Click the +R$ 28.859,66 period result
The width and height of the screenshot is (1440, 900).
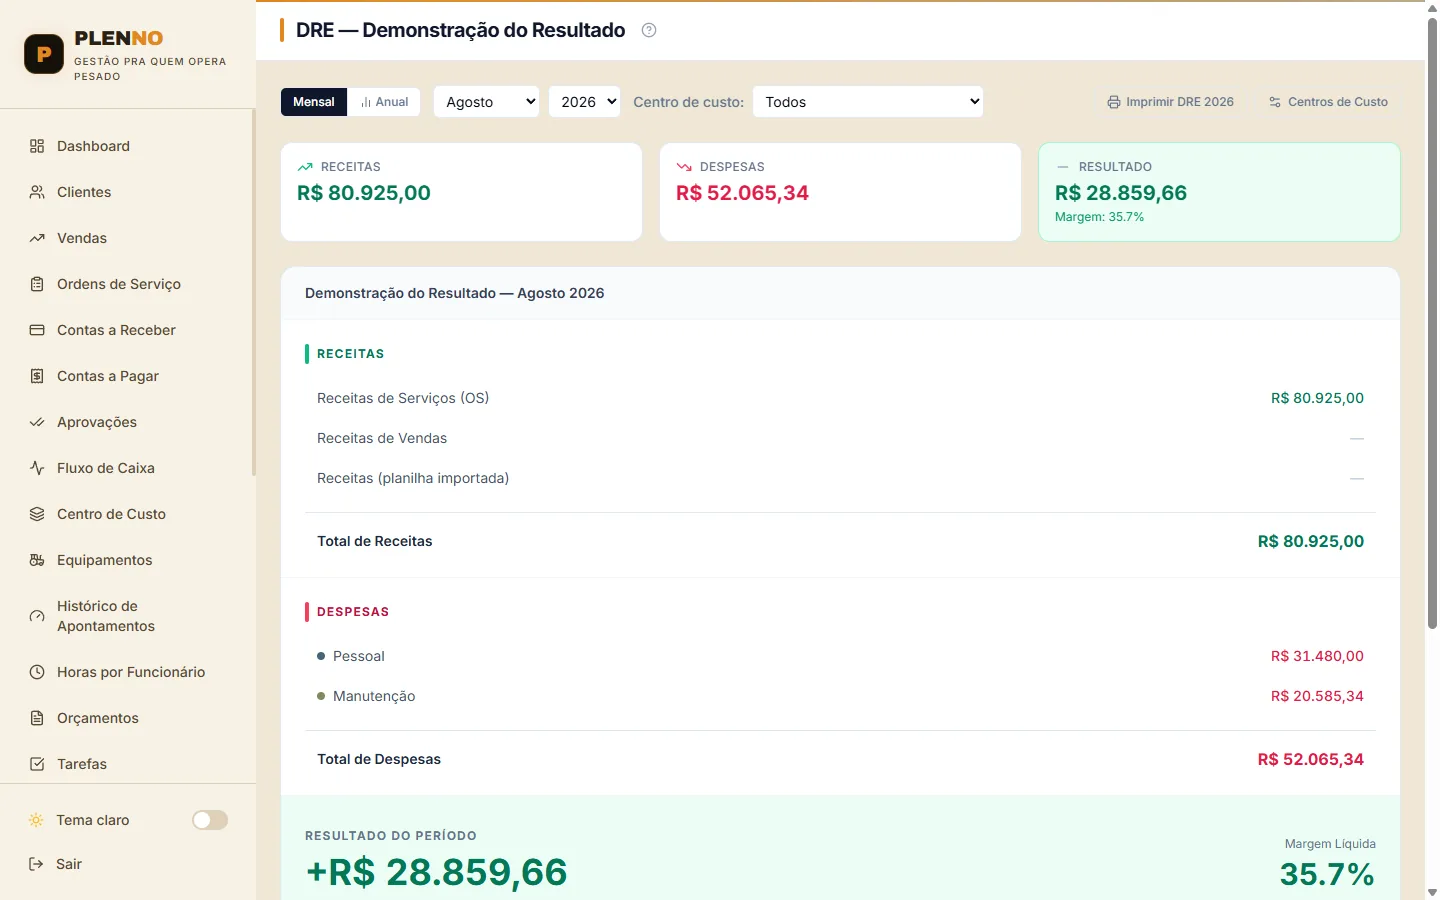click(x=436, y=872)
